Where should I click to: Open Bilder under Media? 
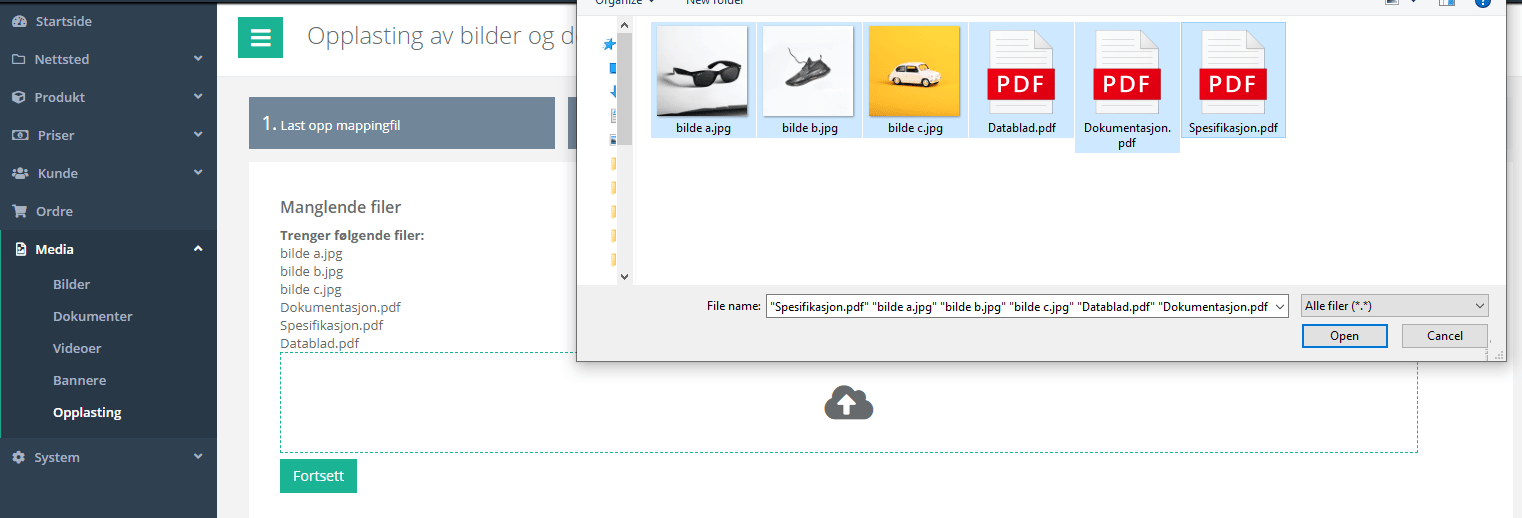[x=72, y=284]
